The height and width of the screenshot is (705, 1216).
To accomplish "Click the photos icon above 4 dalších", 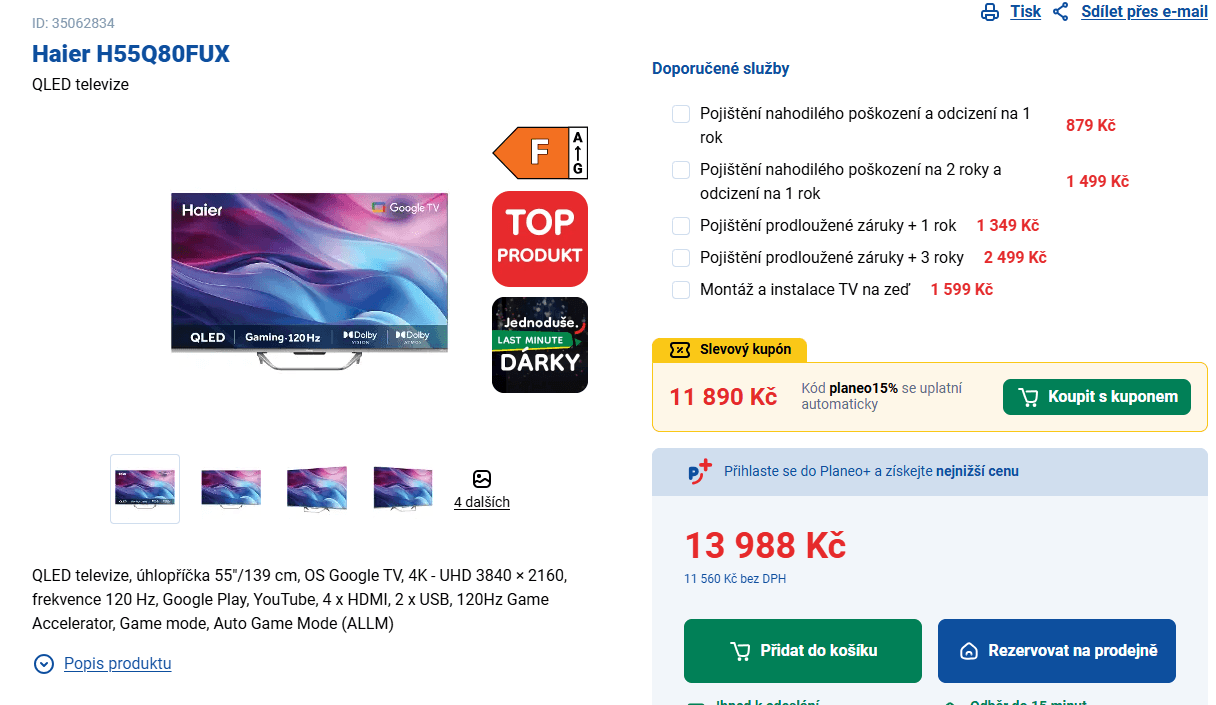I will click(x=482, y=481).
